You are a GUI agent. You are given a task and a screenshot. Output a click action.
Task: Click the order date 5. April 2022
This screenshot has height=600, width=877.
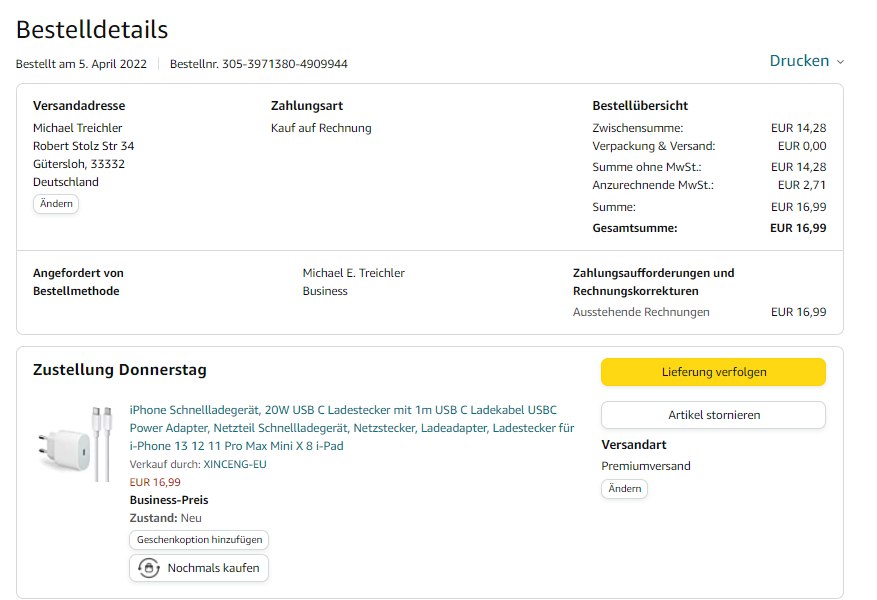point(107,64)
